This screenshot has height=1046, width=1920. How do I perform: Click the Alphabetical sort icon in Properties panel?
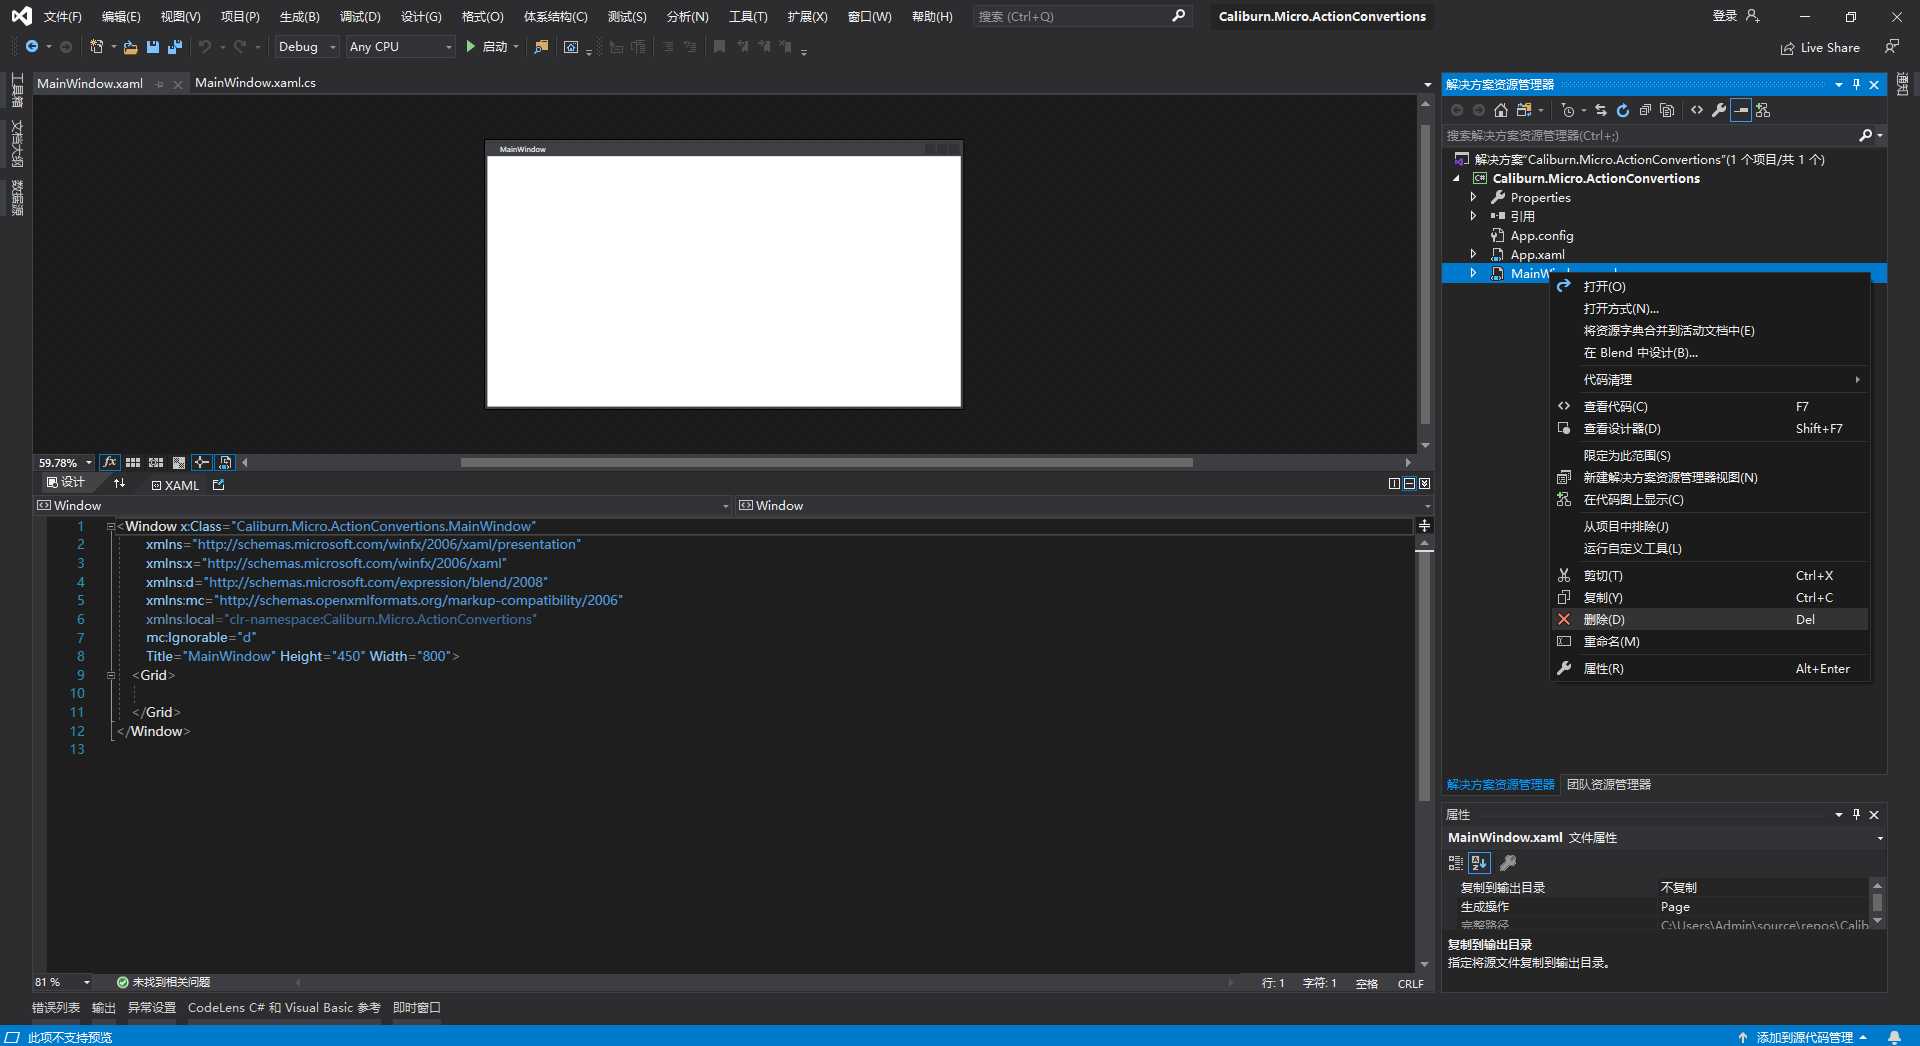pyautogui.click(x=1480, y=863)
